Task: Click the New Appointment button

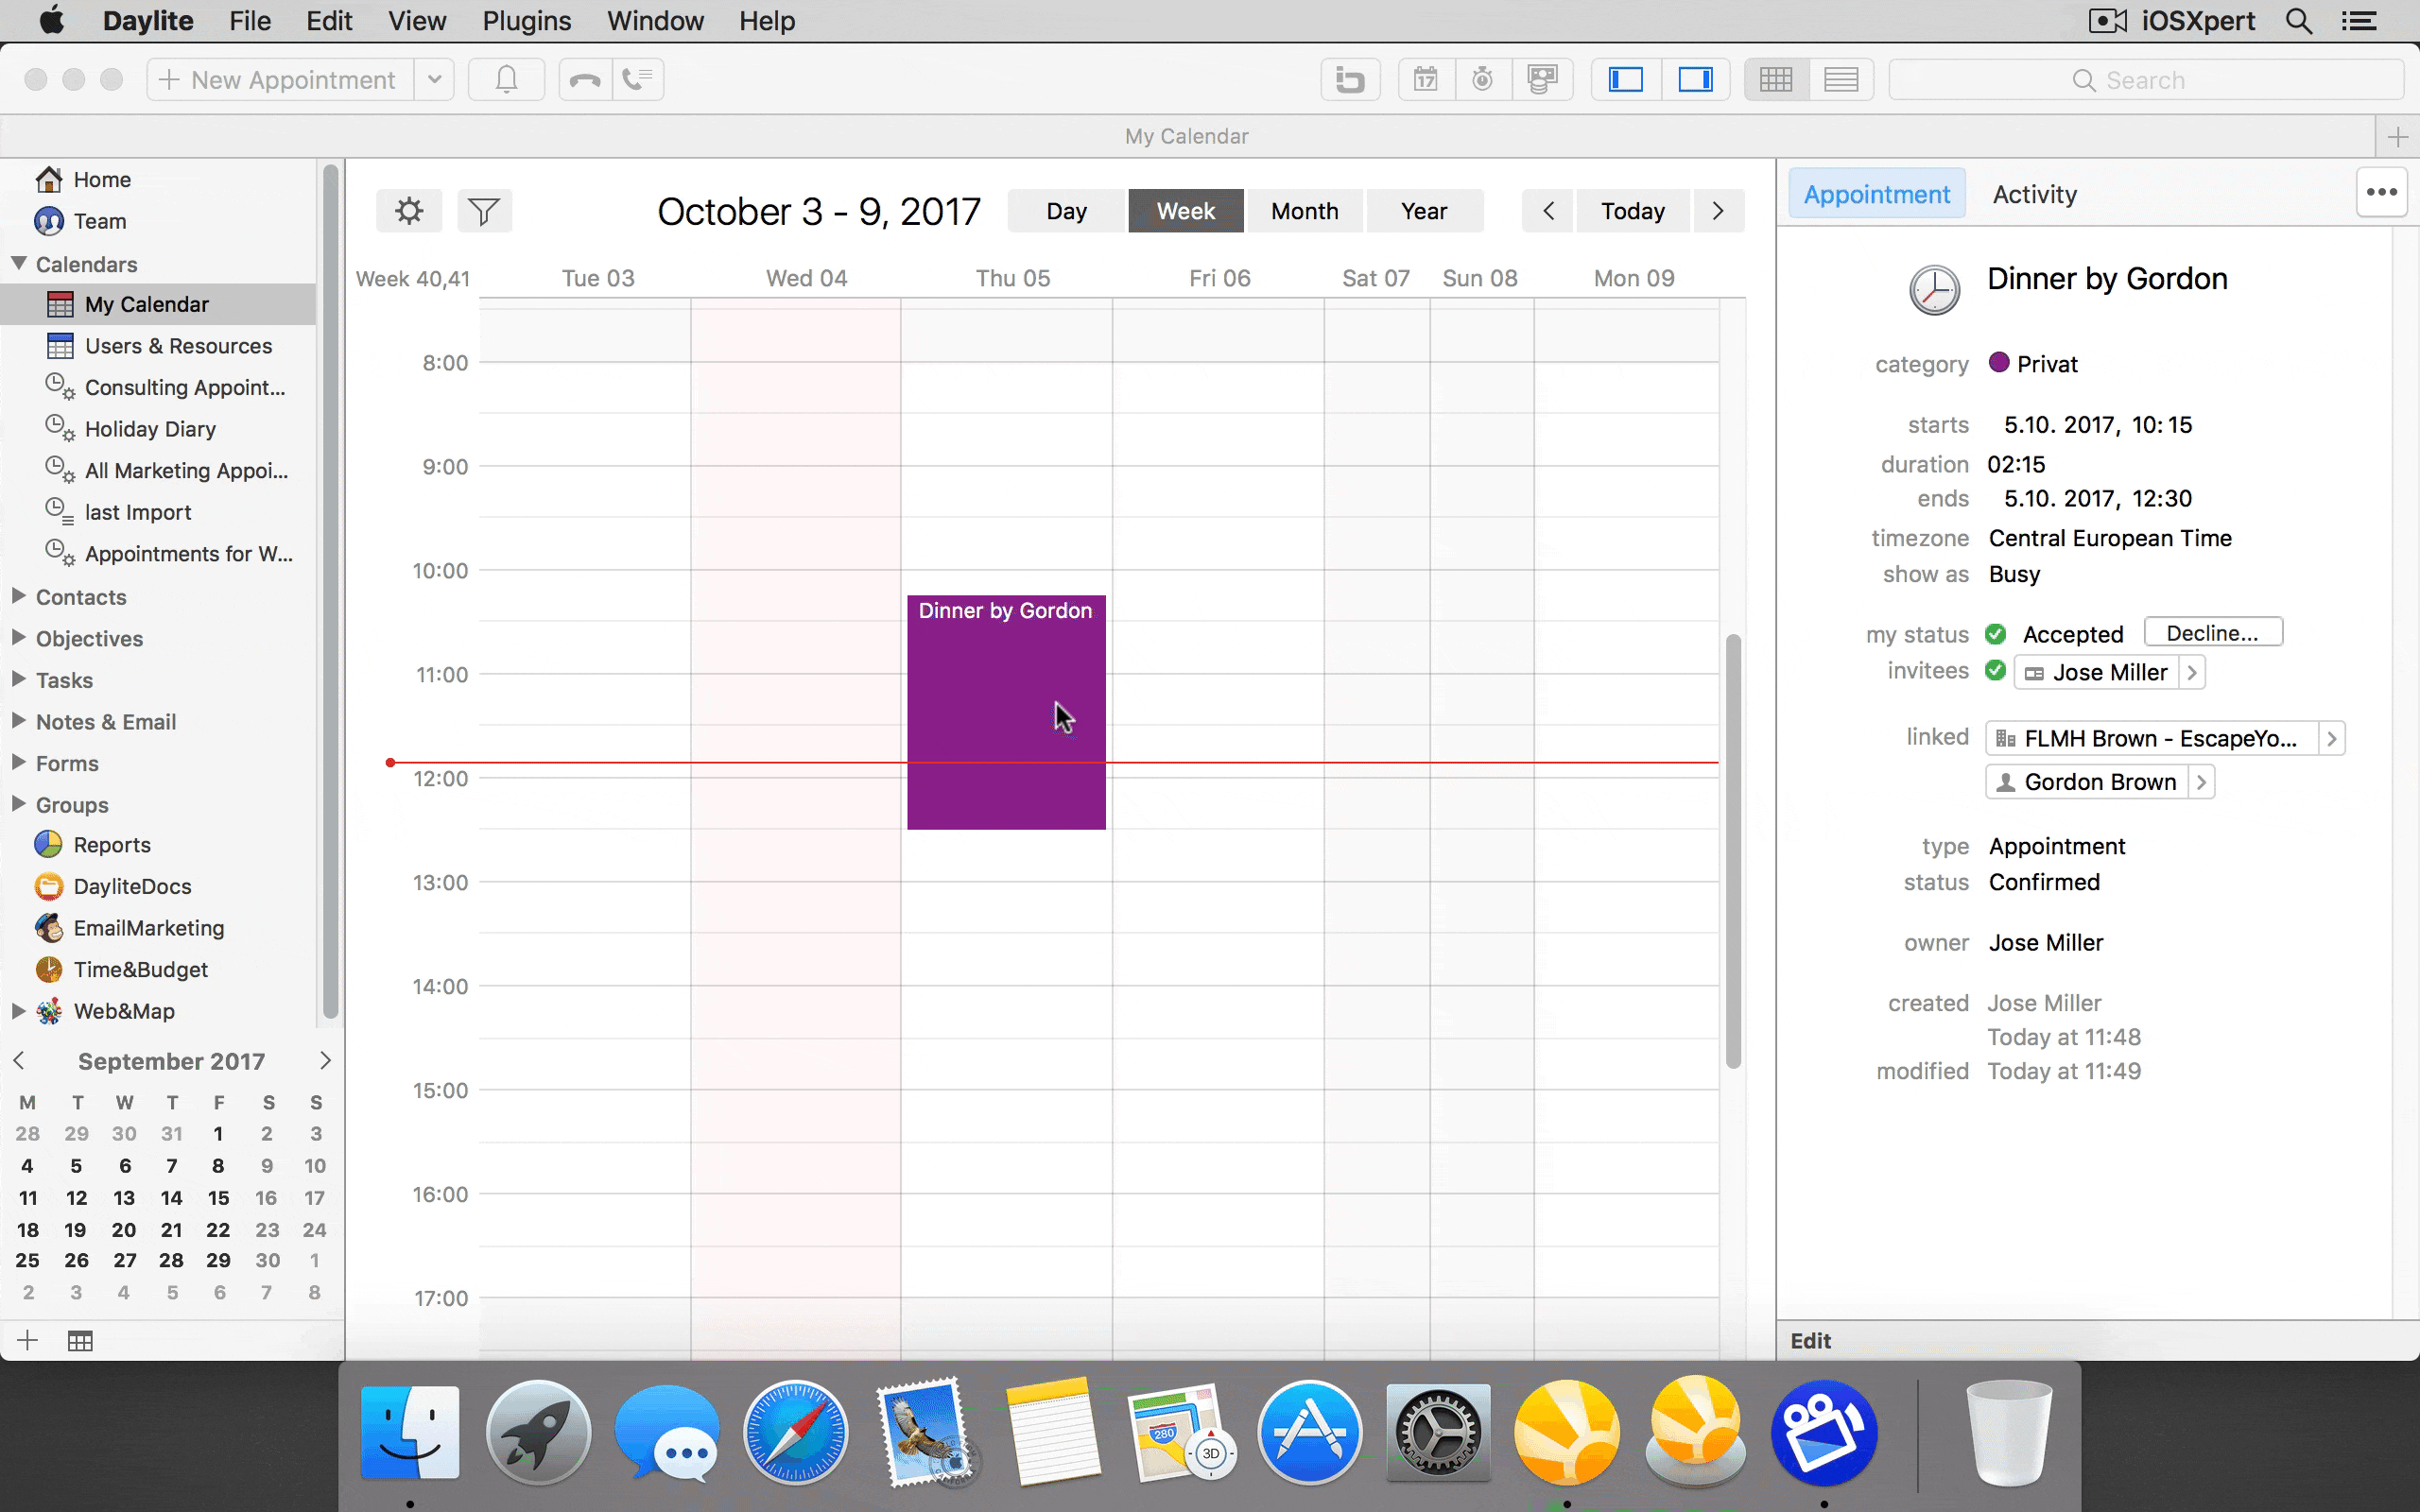Action: pos(280,79)
